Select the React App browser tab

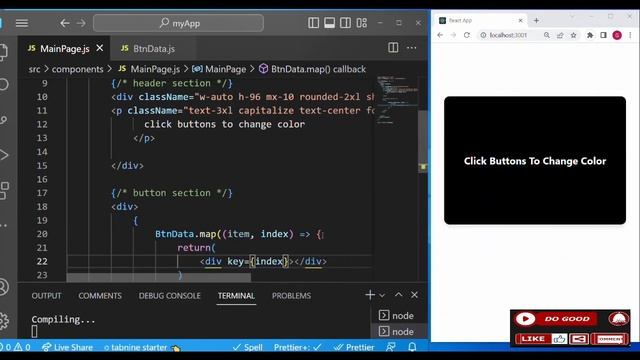[x=480, y=20]
